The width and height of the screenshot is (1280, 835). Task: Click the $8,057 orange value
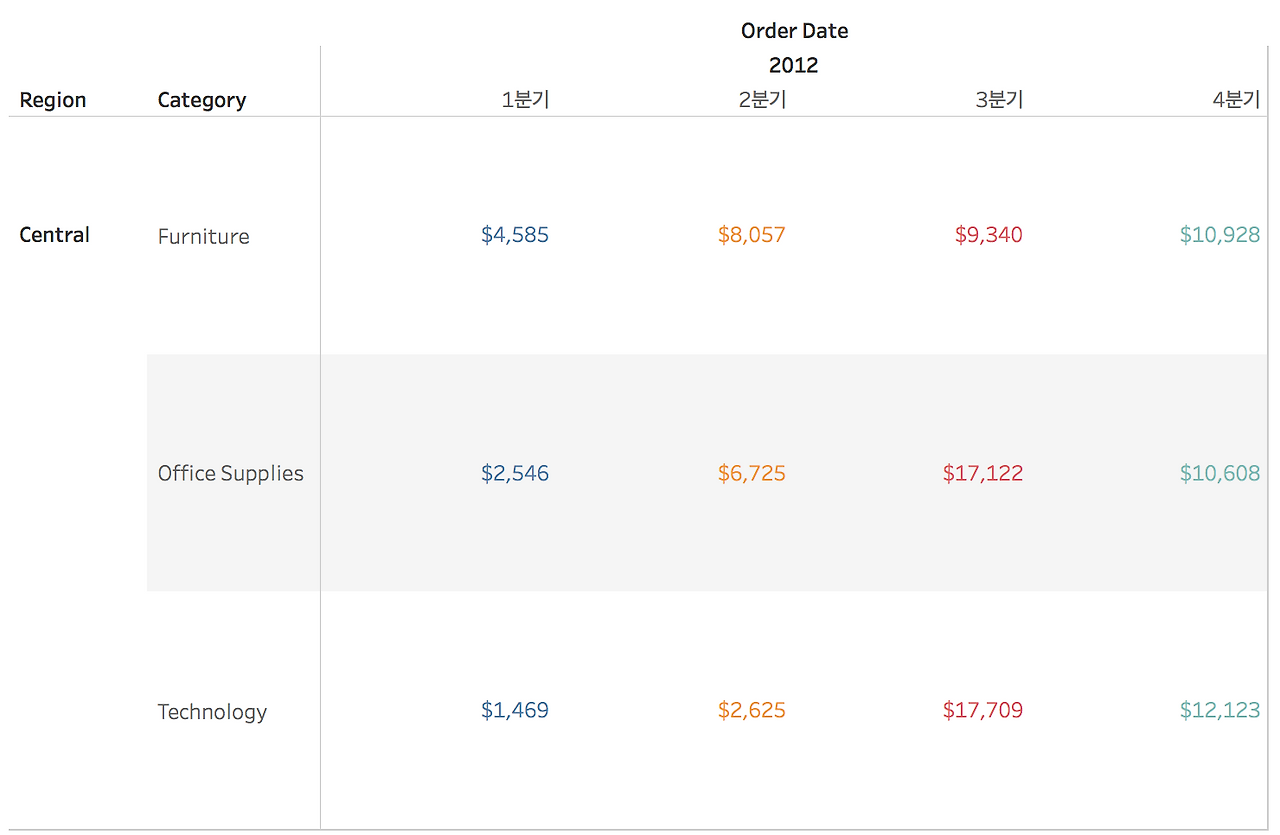click(x=752, y=235)
